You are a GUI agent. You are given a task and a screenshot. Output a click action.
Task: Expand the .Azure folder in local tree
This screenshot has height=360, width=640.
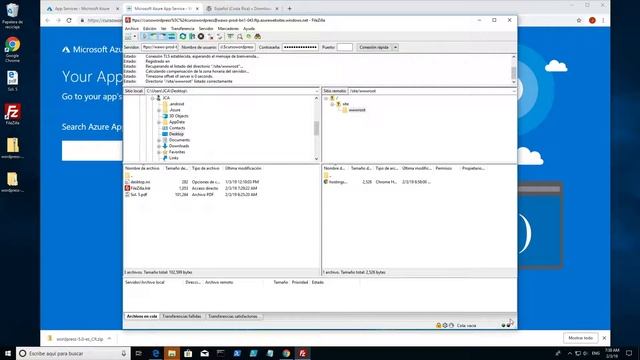click(x=159, y=110)
